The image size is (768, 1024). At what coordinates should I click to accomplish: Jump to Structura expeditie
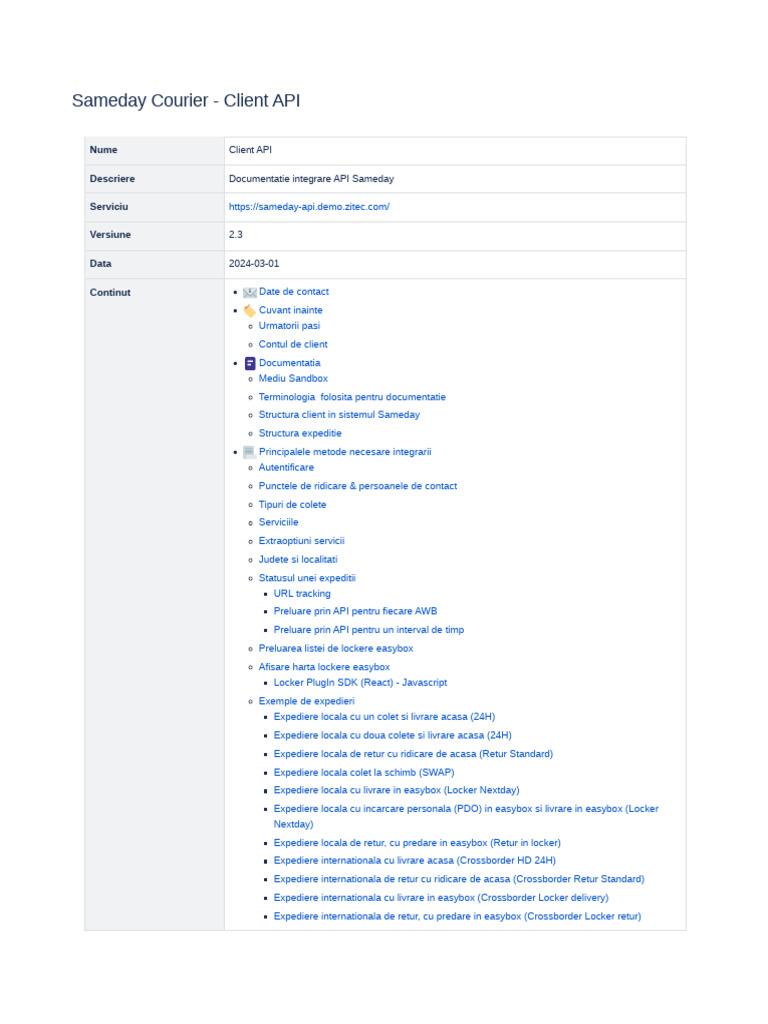click(x=300, y=434)
